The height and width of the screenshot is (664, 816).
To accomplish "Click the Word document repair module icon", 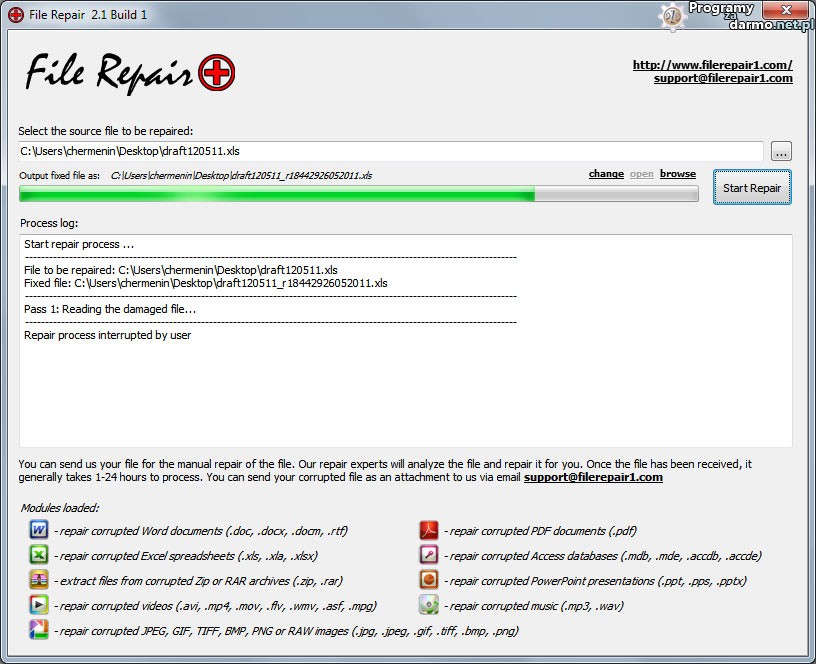I will (x=38, y=530).
